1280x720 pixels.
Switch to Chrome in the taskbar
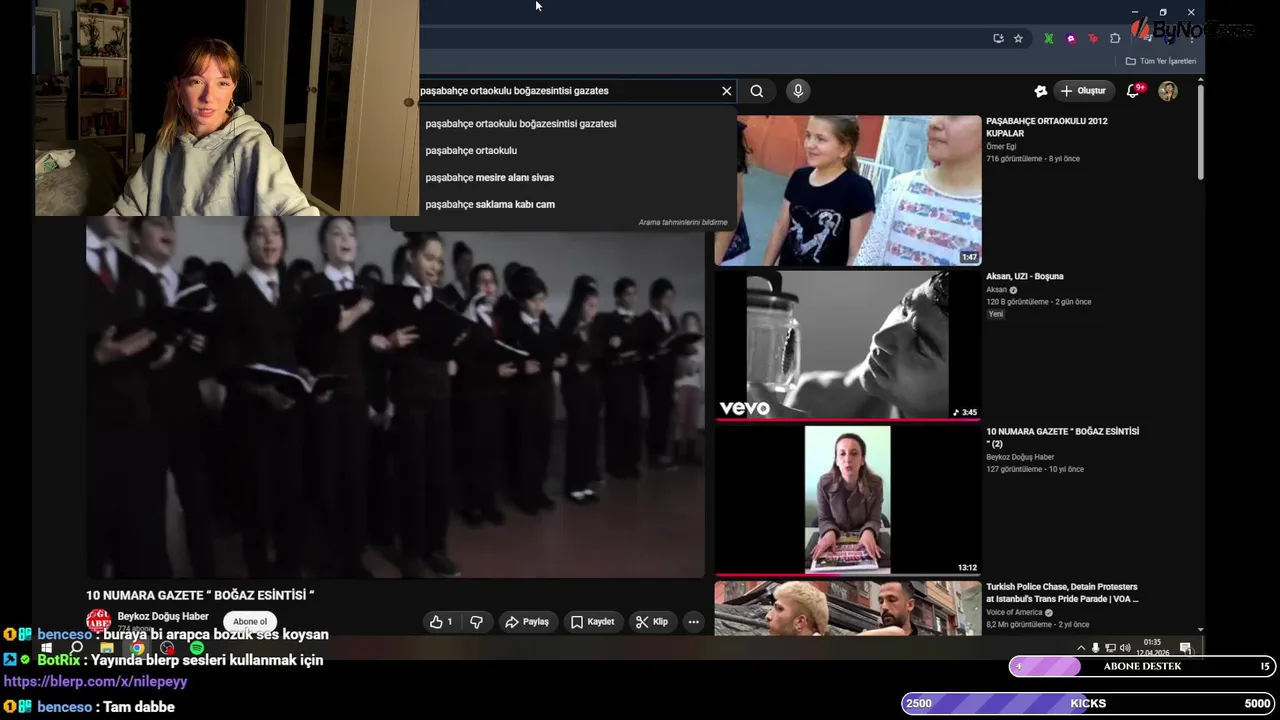(x=137, y=648)
